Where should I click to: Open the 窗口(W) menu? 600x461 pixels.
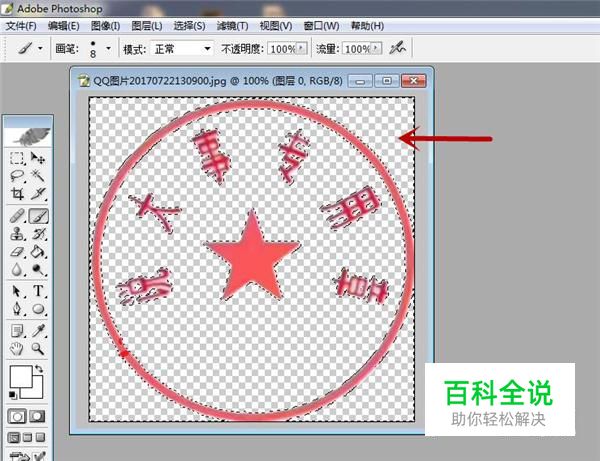coord(321,26)
